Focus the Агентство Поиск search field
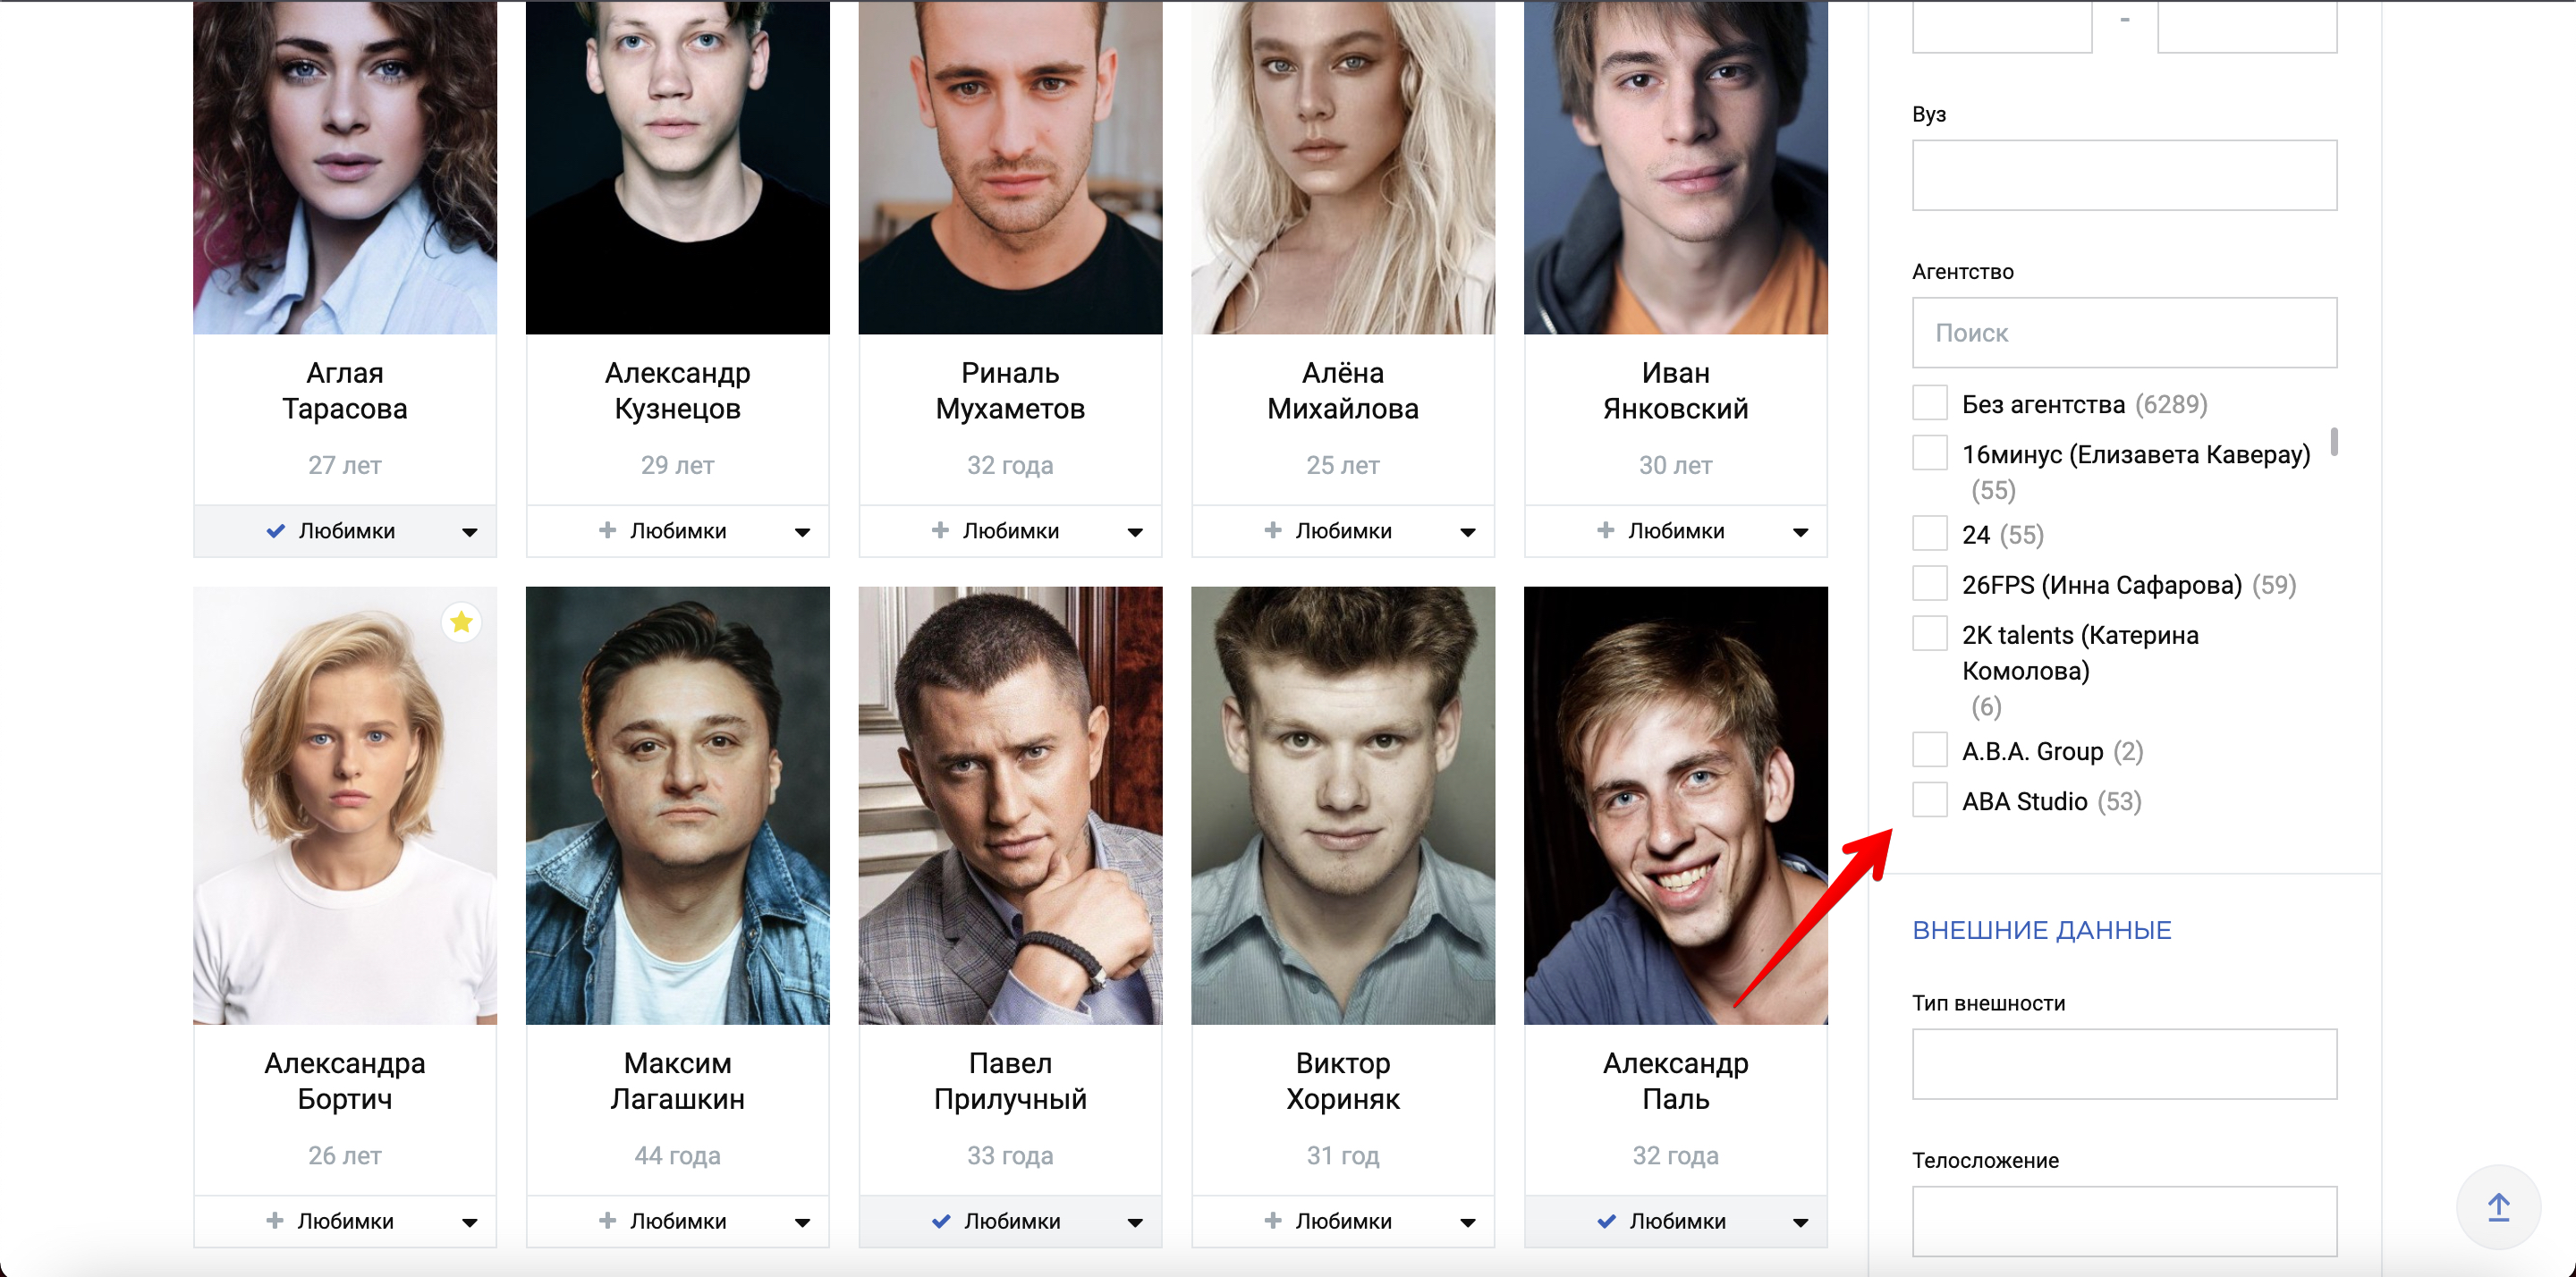Image resolution: width=2576 pixels, height=1277 pixels. [x=2124, y=332]
